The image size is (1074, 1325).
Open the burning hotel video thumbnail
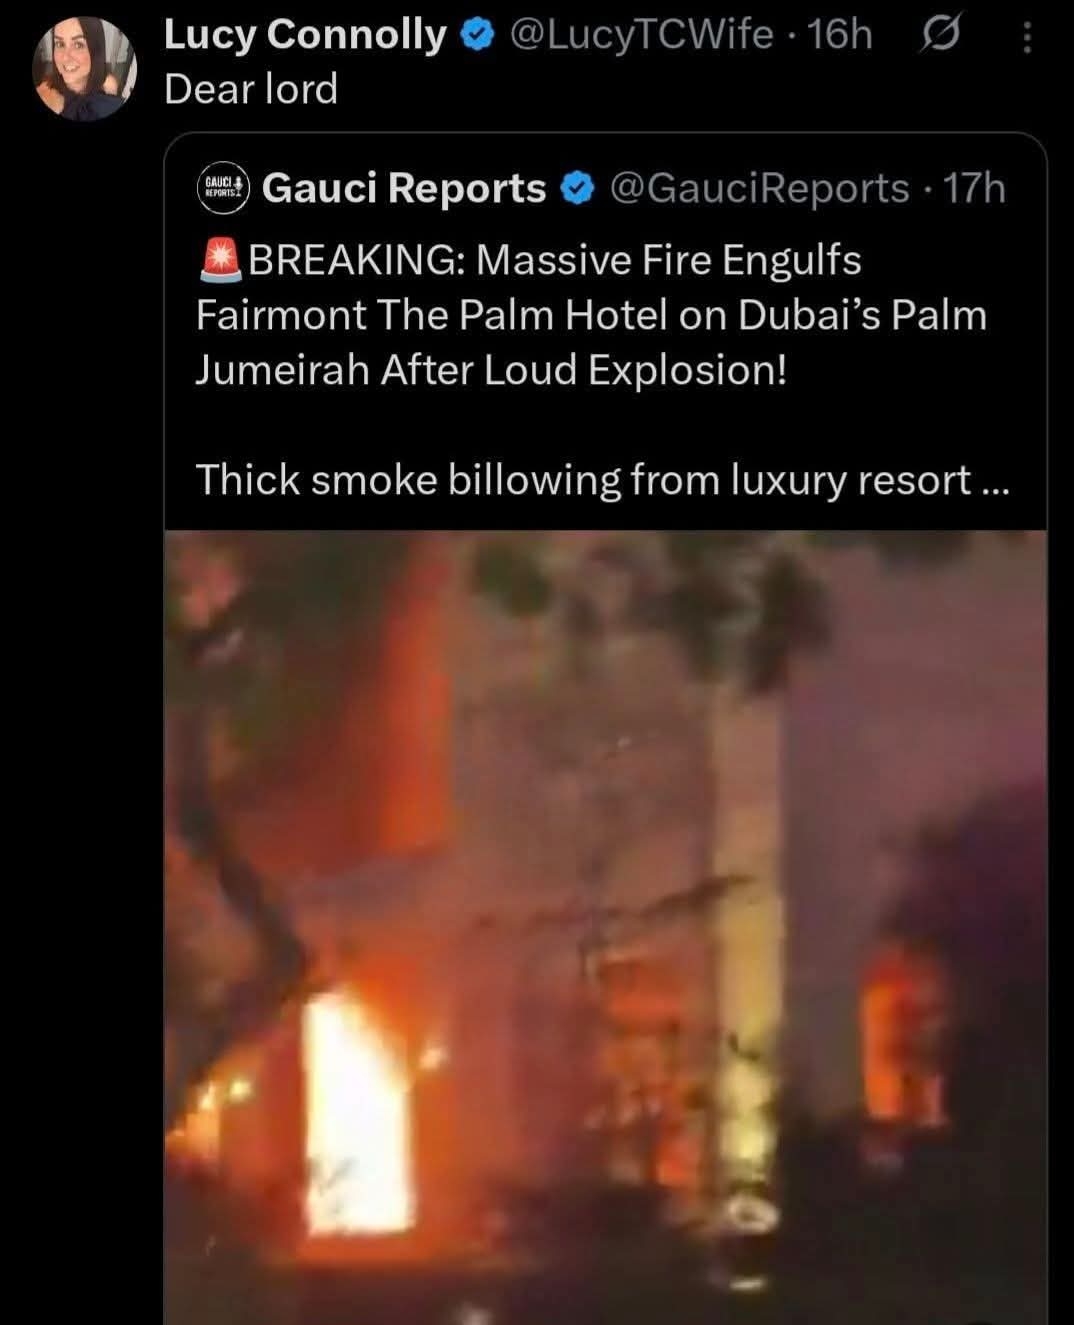pos(606,927)
